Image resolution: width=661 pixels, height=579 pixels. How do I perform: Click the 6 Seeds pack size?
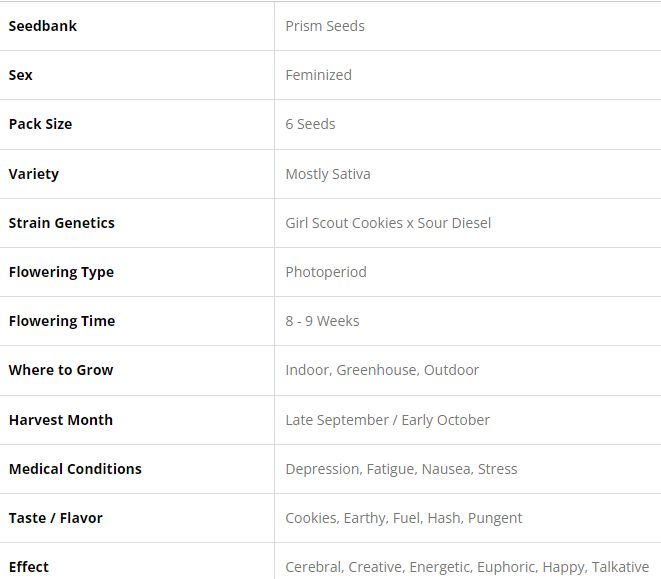[x=310, y=124]
